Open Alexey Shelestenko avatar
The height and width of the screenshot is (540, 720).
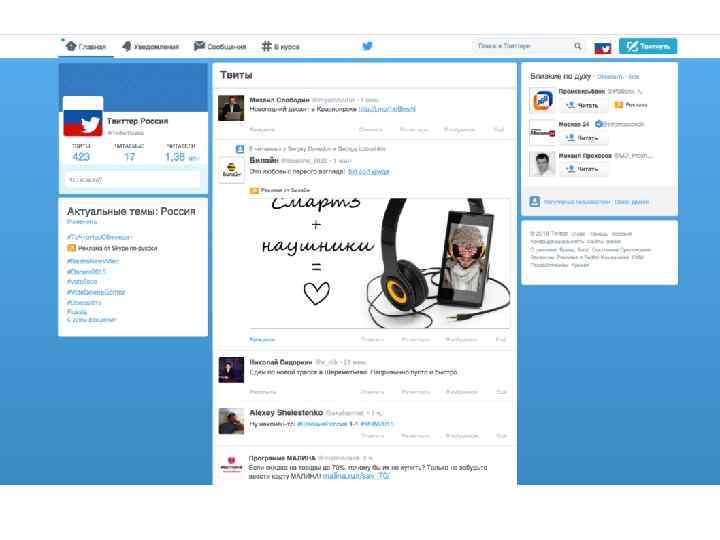point(231,421)
